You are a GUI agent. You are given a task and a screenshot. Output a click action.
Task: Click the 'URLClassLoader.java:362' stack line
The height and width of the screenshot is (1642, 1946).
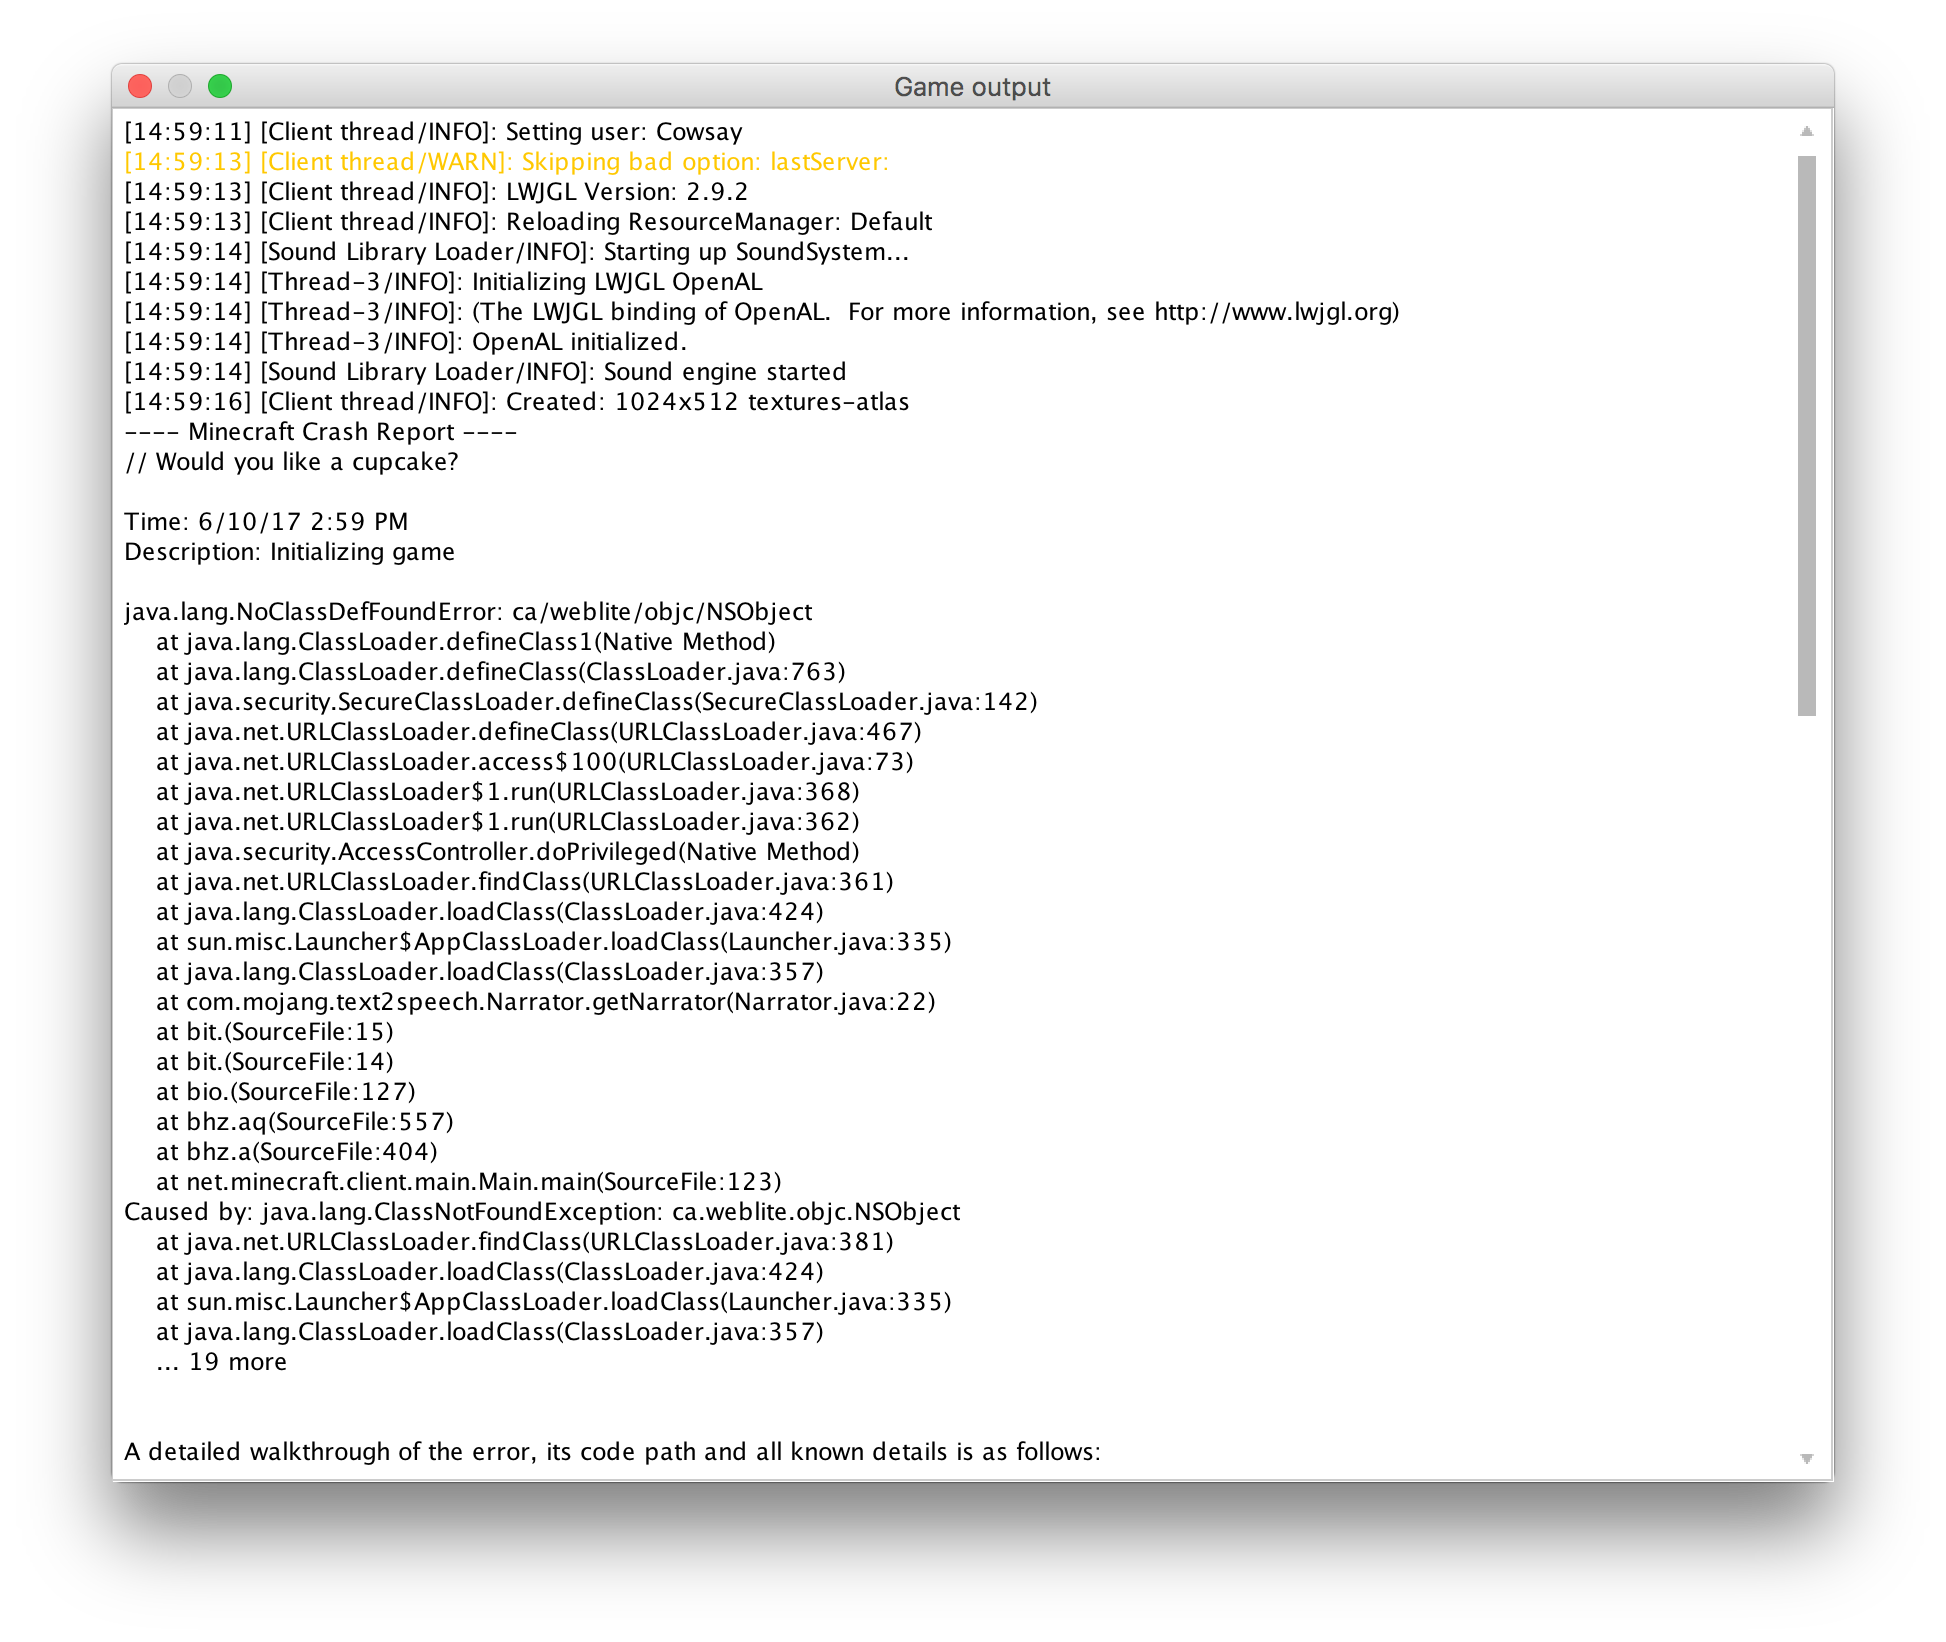coord(508,822)
